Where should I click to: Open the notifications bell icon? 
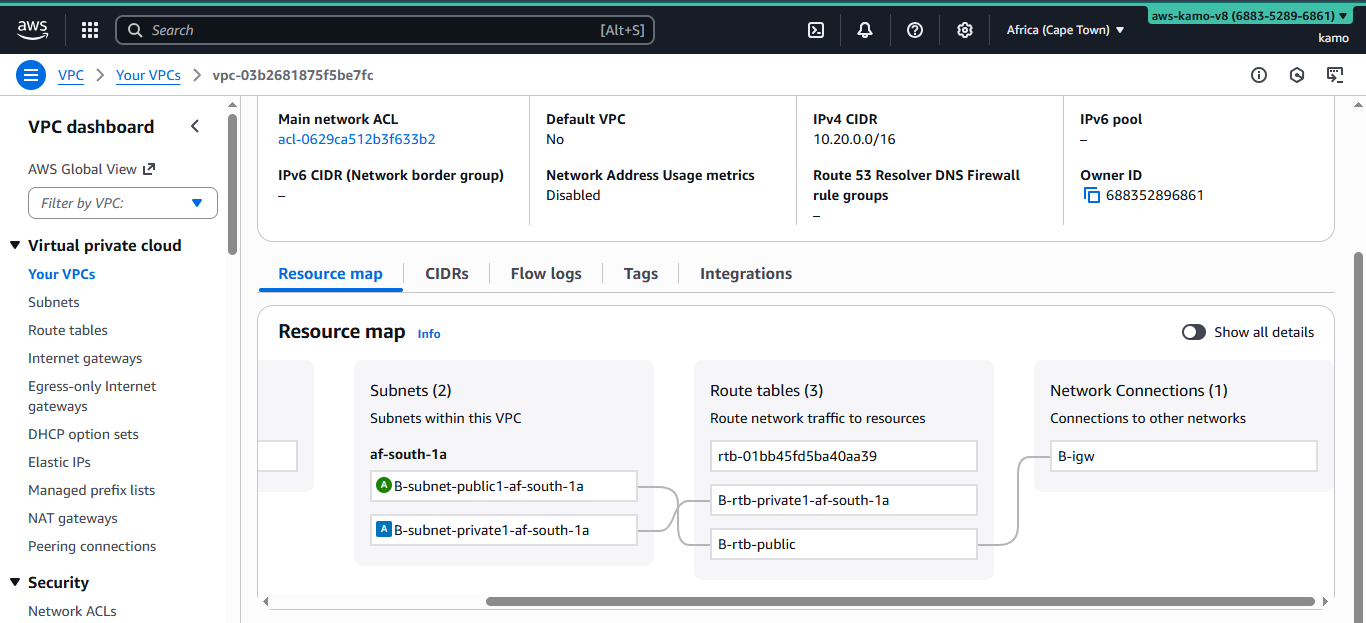[864, 30]
